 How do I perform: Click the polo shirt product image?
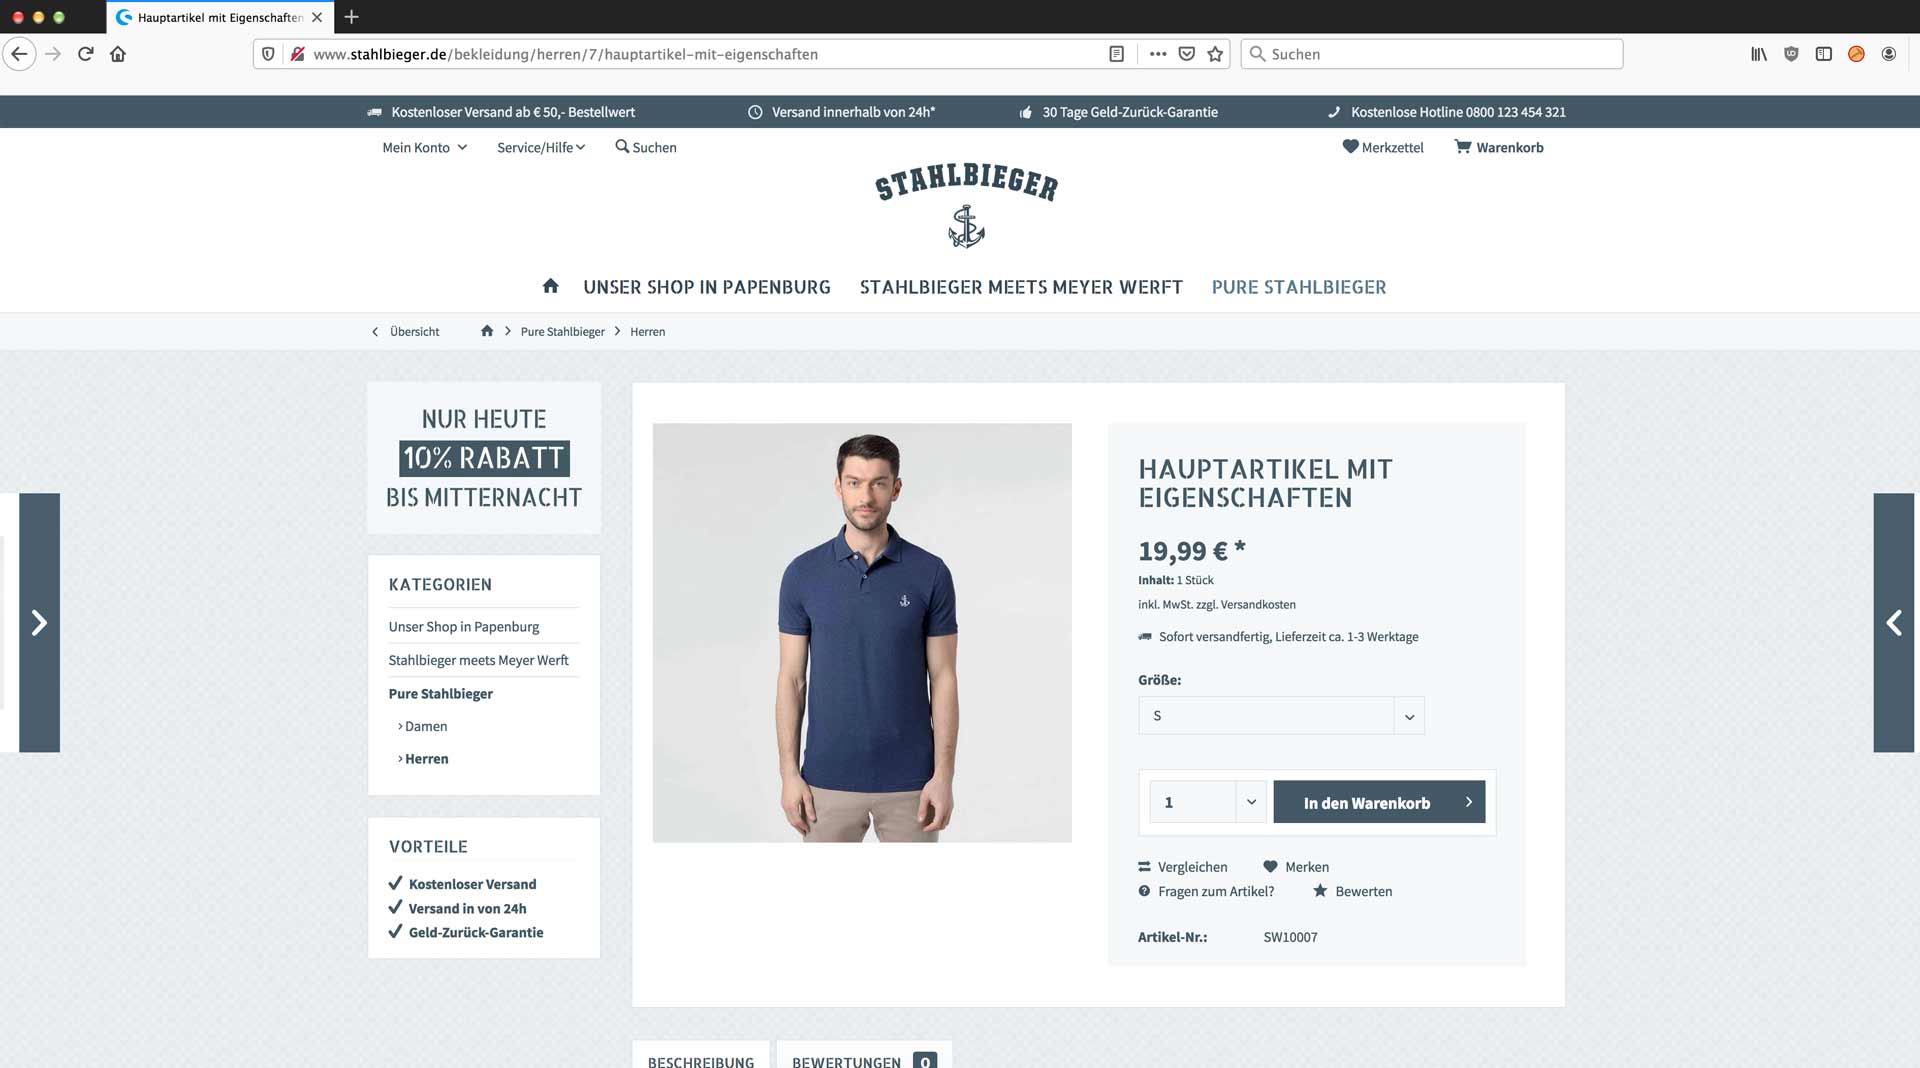coord(862,632)
